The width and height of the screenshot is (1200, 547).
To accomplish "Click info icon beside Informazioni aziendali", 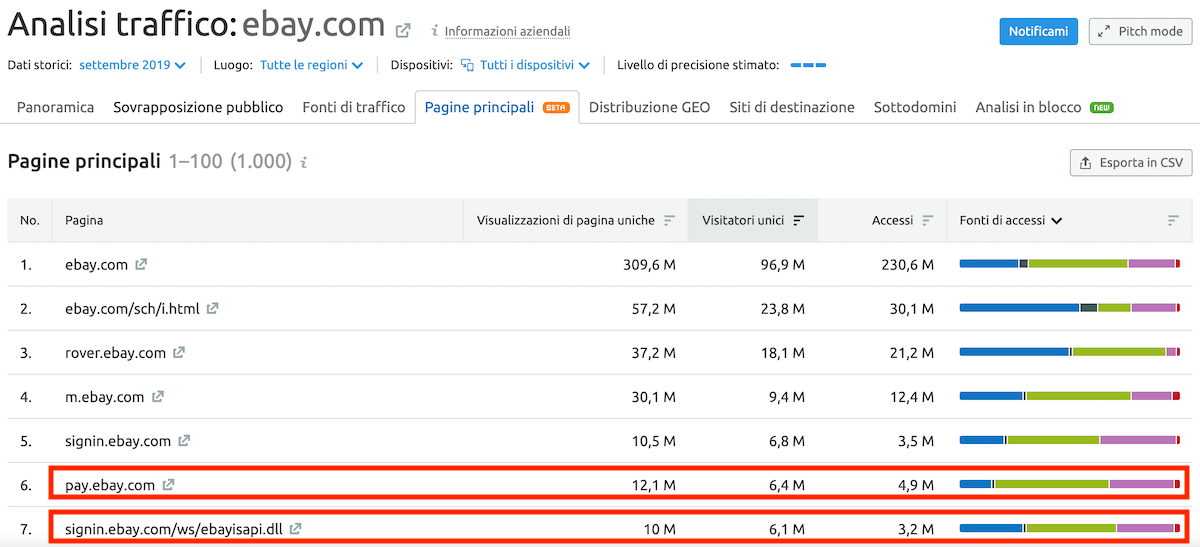I will point(434,32).
